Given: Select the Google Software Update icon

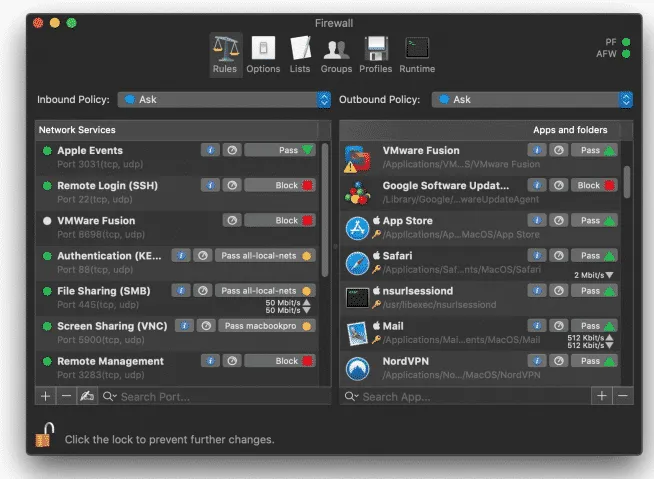Looking at the screenshot, I should pyautogui.click(x=357, y=194).
